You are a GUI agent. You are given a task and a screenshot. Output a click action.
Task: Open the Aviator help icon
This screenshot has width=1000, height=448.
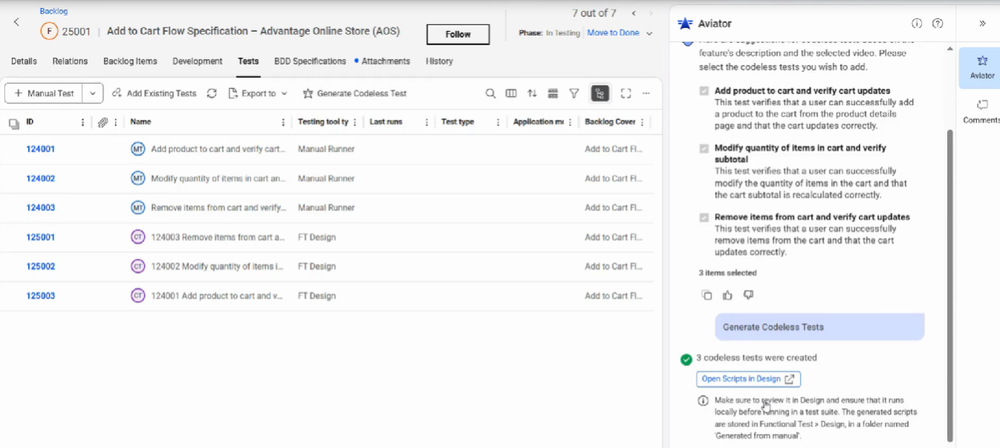937,24
